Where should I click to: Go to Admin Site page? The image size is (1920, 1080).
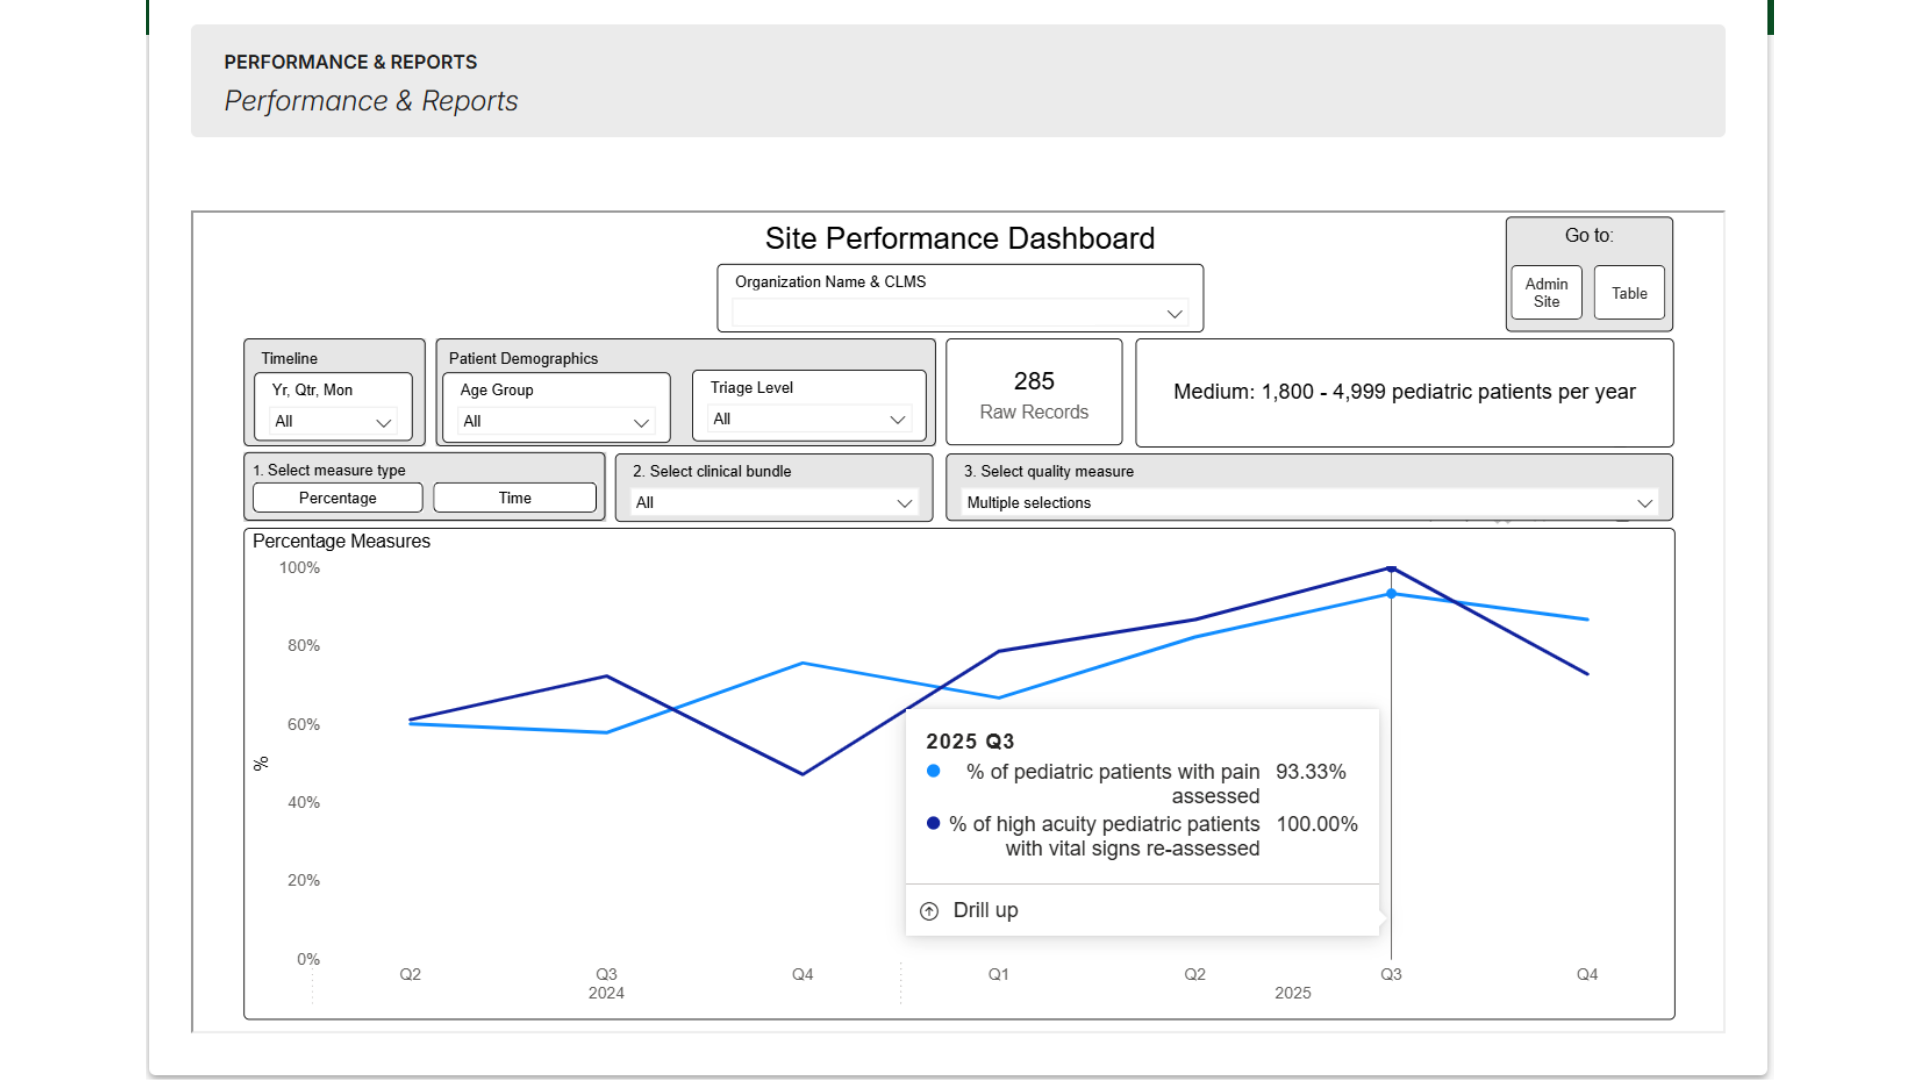1546,293
